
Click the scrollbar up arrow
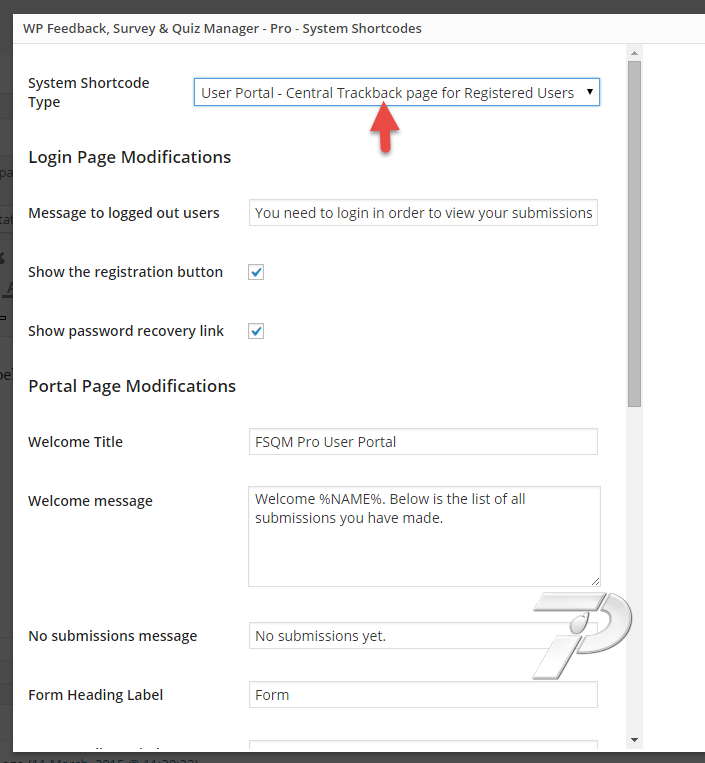click(x=634, y=52)
